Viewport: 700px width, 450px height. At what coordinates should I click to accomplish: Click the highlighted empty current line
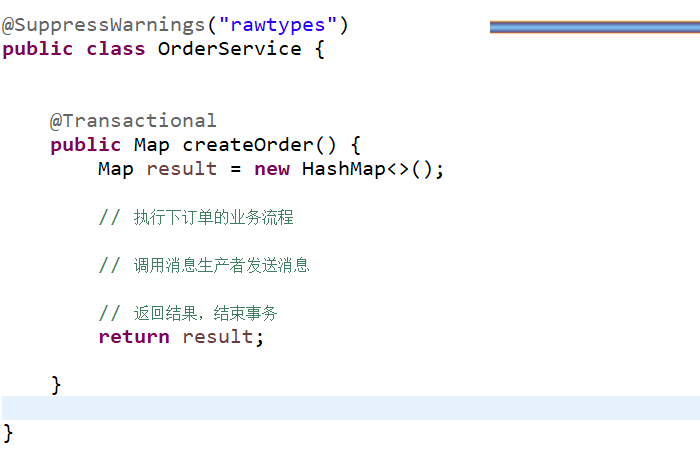click(x=351, y=408)
